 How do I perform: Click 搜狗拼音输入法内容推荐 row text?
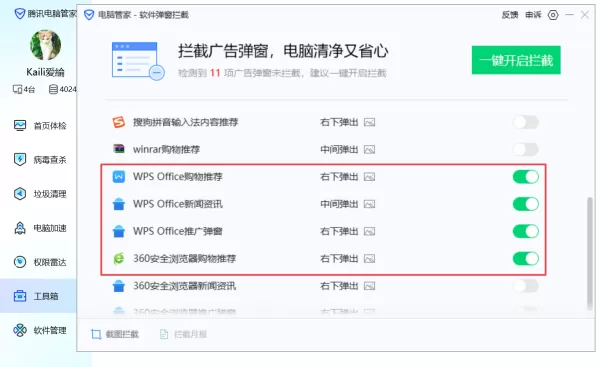[x=186, y=122]
